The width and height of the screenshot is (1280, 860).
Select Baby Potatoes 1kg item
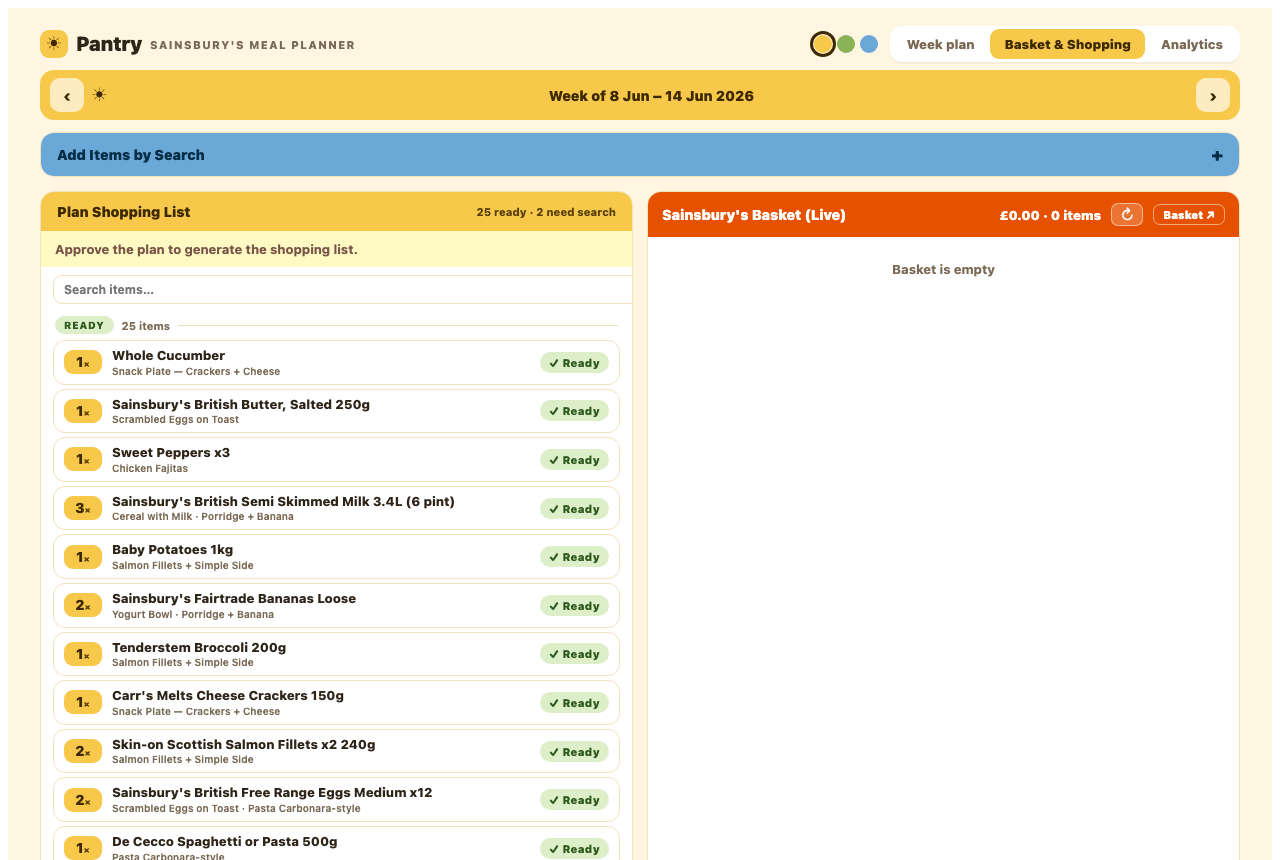coord(172,550)
